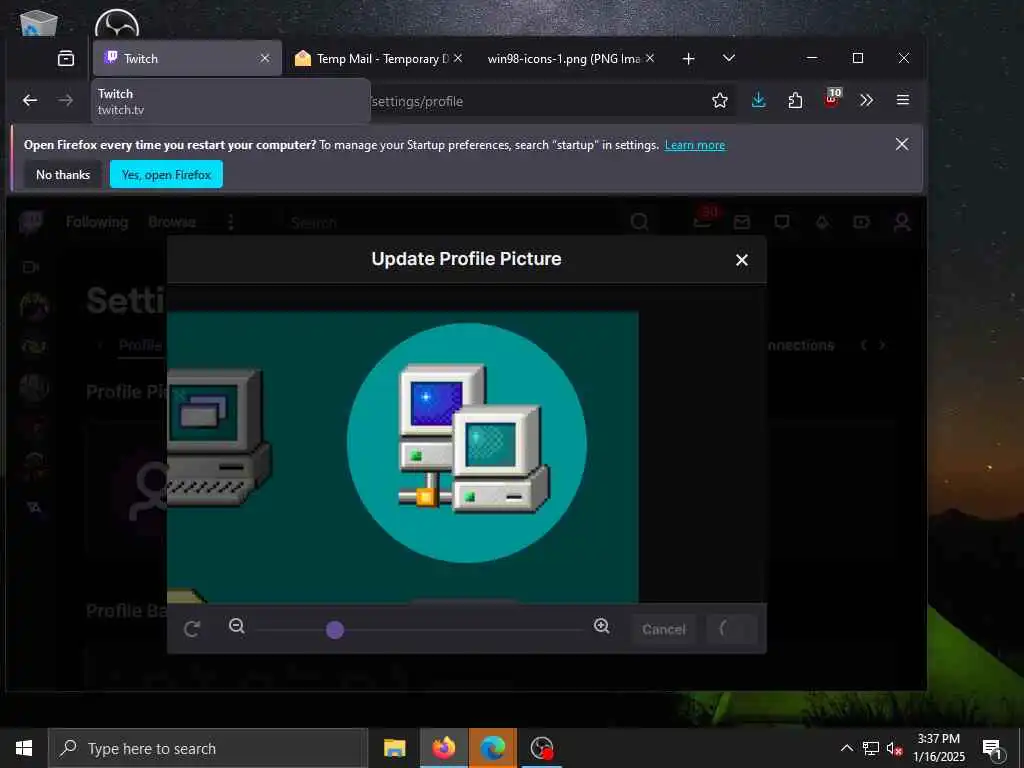Image resolution: width=1024 pixels, height=768 pixels.
Task: Open Twitch notifications inbox with badge
Action: (703, 221)
